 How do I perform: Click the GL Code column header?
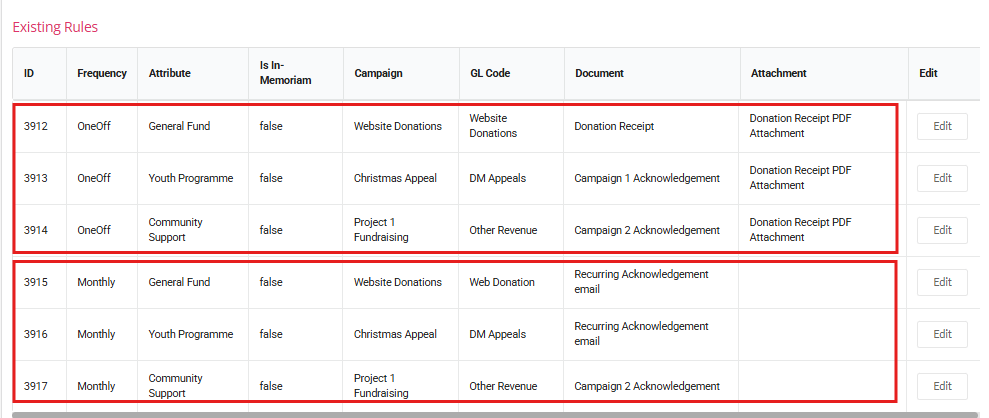(x=490, y=73)
